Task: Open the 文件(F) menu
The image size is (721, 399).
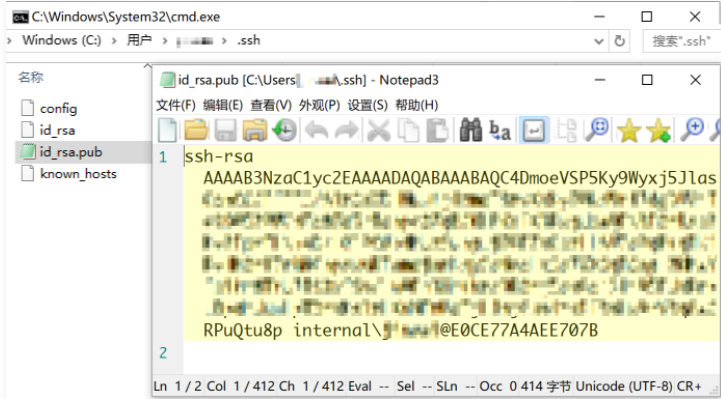Action: coord(176,105)
